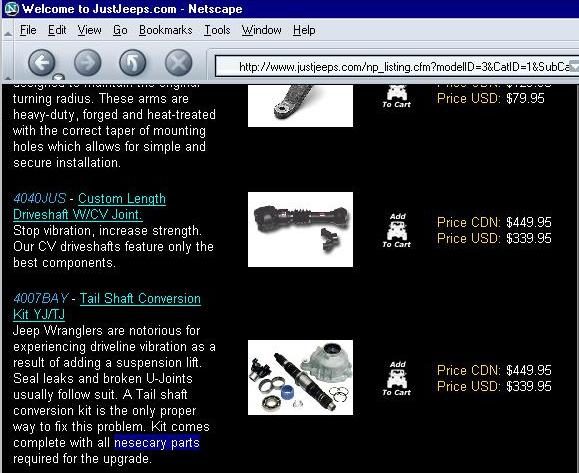
Task: Open the Back button history dropdown arrow
Action: click(58, 77)
